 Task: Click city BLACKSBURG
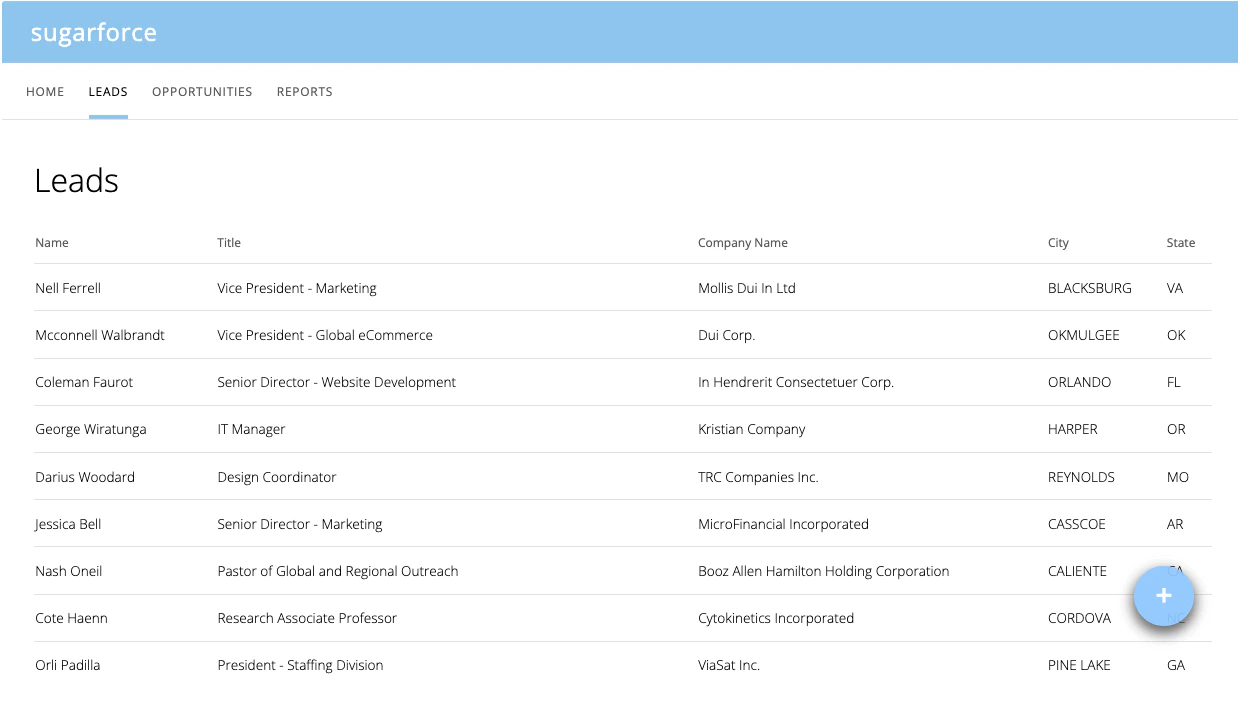click(1090, 288)
